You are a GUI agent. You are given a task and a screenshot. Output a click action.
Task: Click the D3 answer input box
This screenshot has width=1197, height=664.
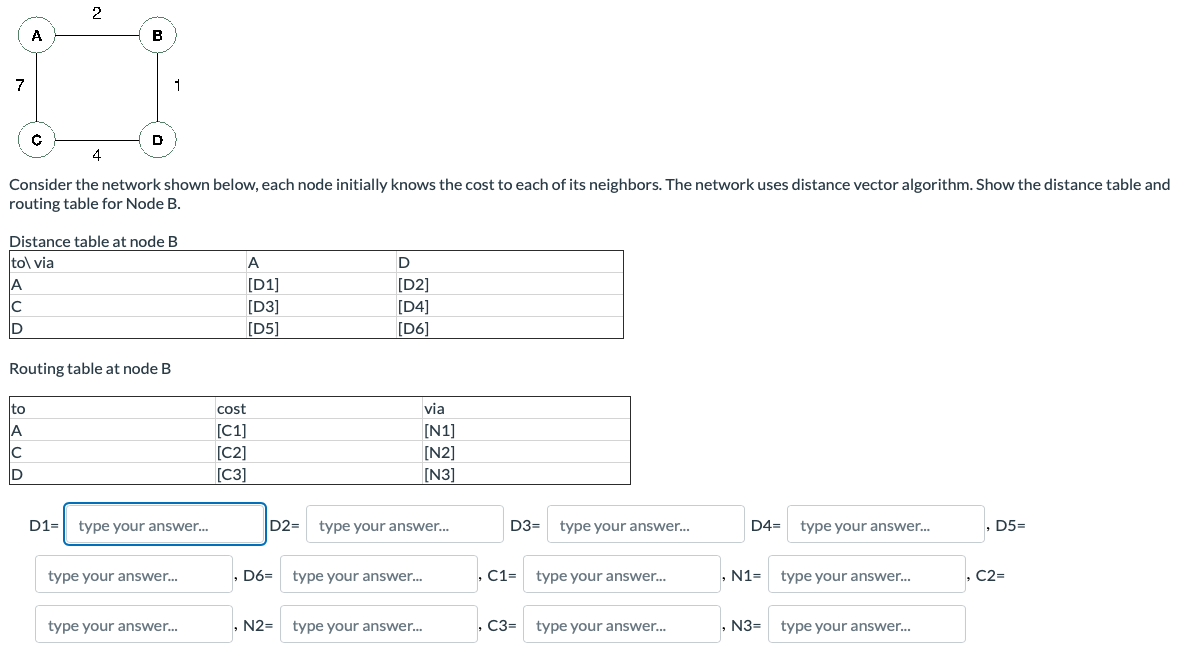(645, 524)
